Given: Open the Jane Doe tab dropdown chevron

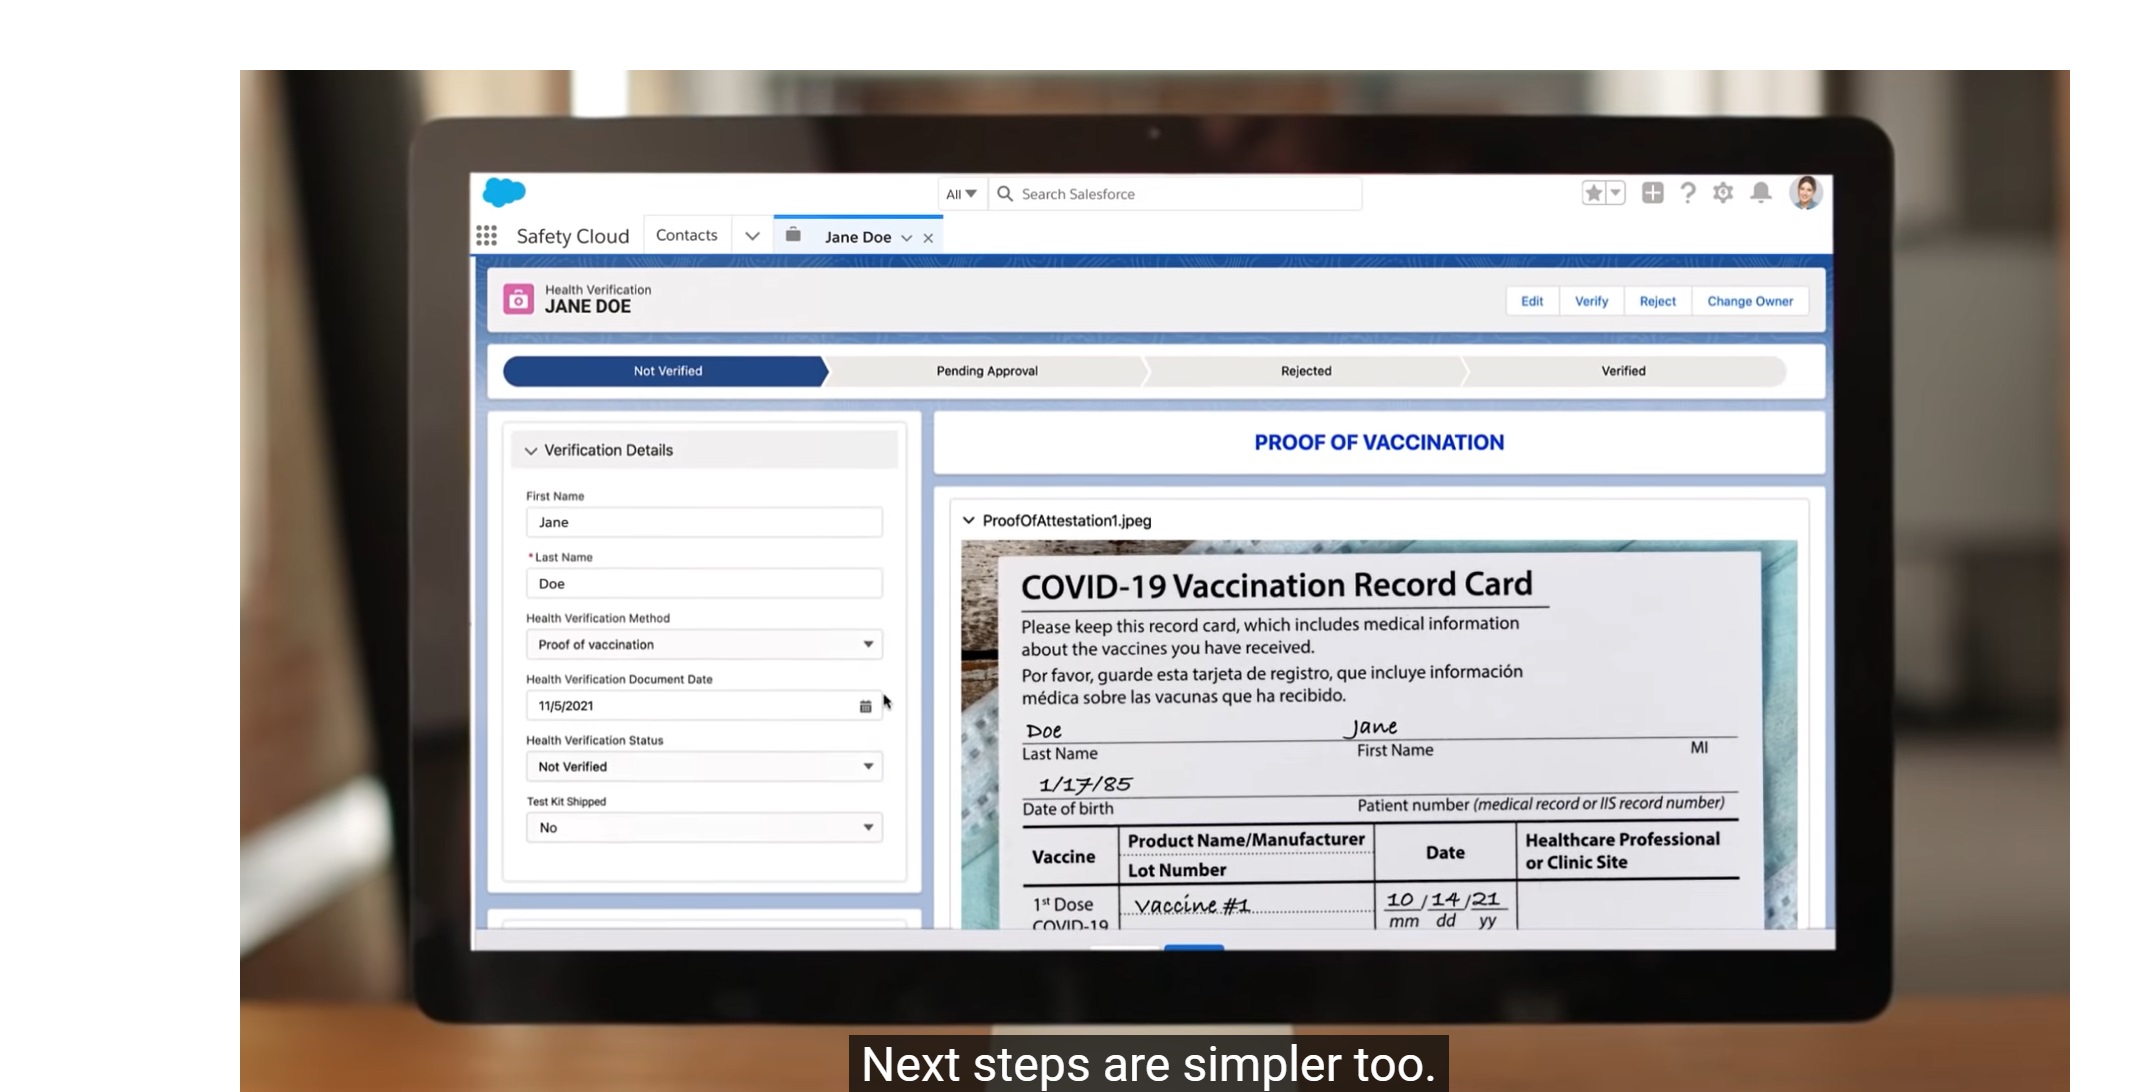Looking at the screenshot, I should tap(906, 238).
